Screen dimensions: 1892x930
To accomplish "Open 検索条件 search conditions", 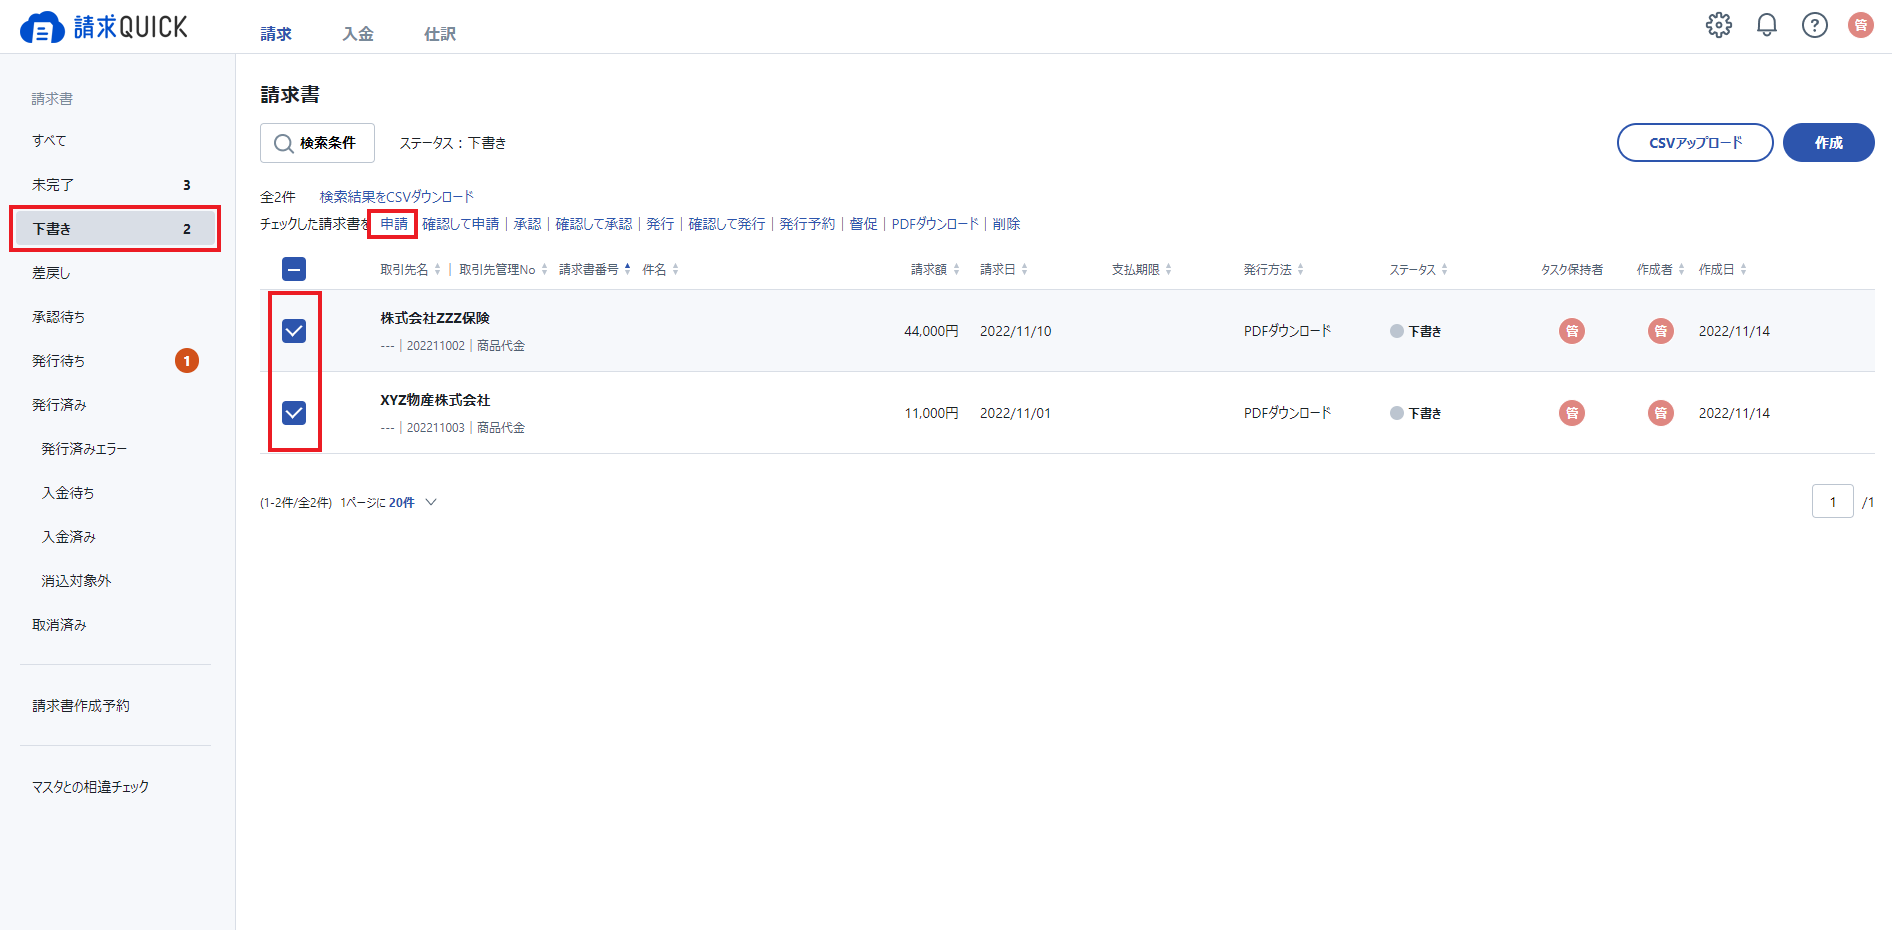I will tap(317, 143).
